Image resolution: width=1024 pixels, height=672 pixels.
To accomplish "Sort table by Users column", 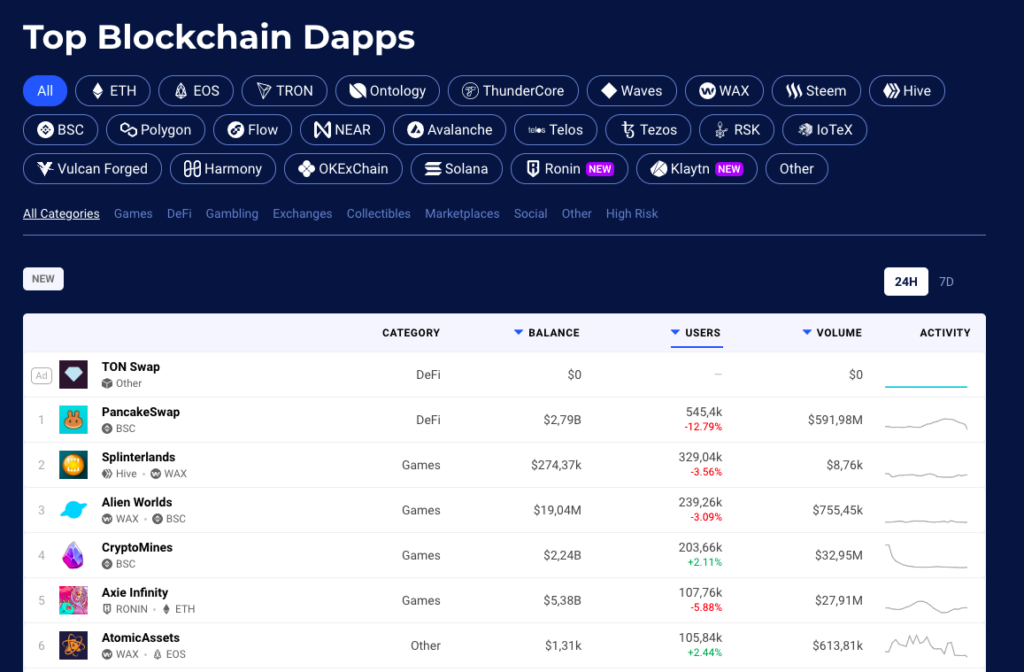I will (696, 333).
